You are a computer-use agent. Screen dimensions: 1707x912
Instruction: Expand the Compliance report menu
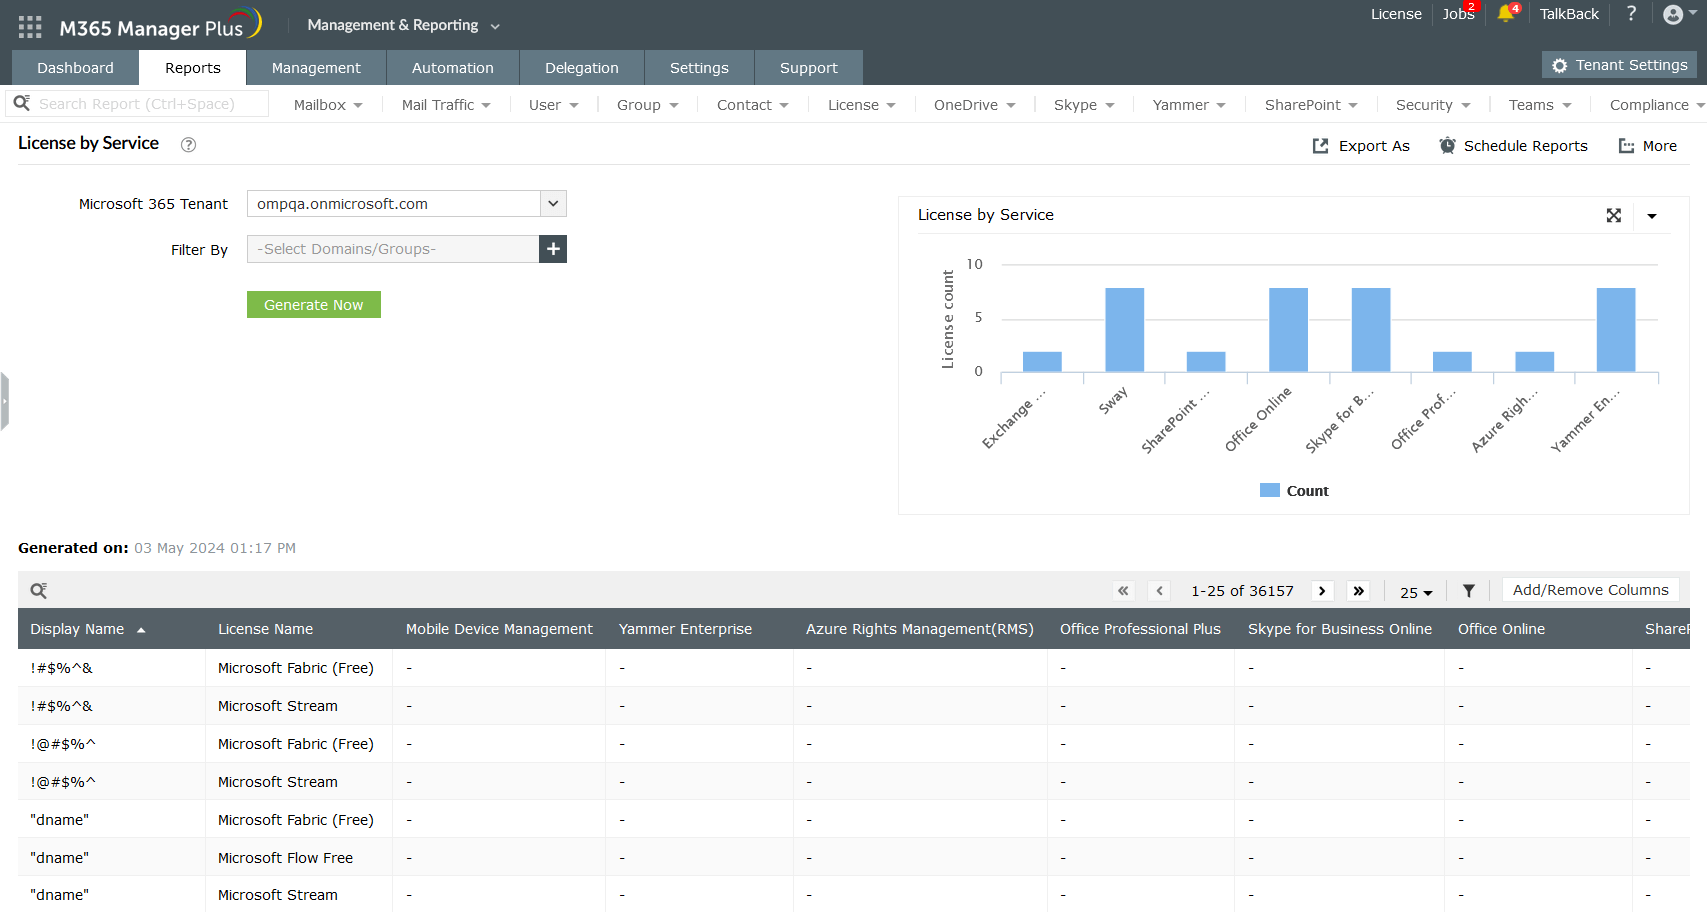pyautogui.click(x=1657, y=105)
